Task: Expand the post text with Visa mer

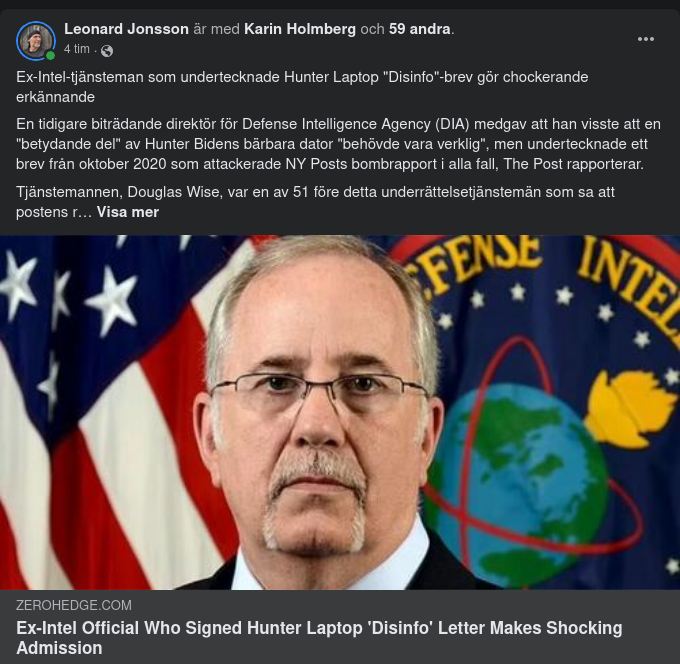Action: coord(128,212)
